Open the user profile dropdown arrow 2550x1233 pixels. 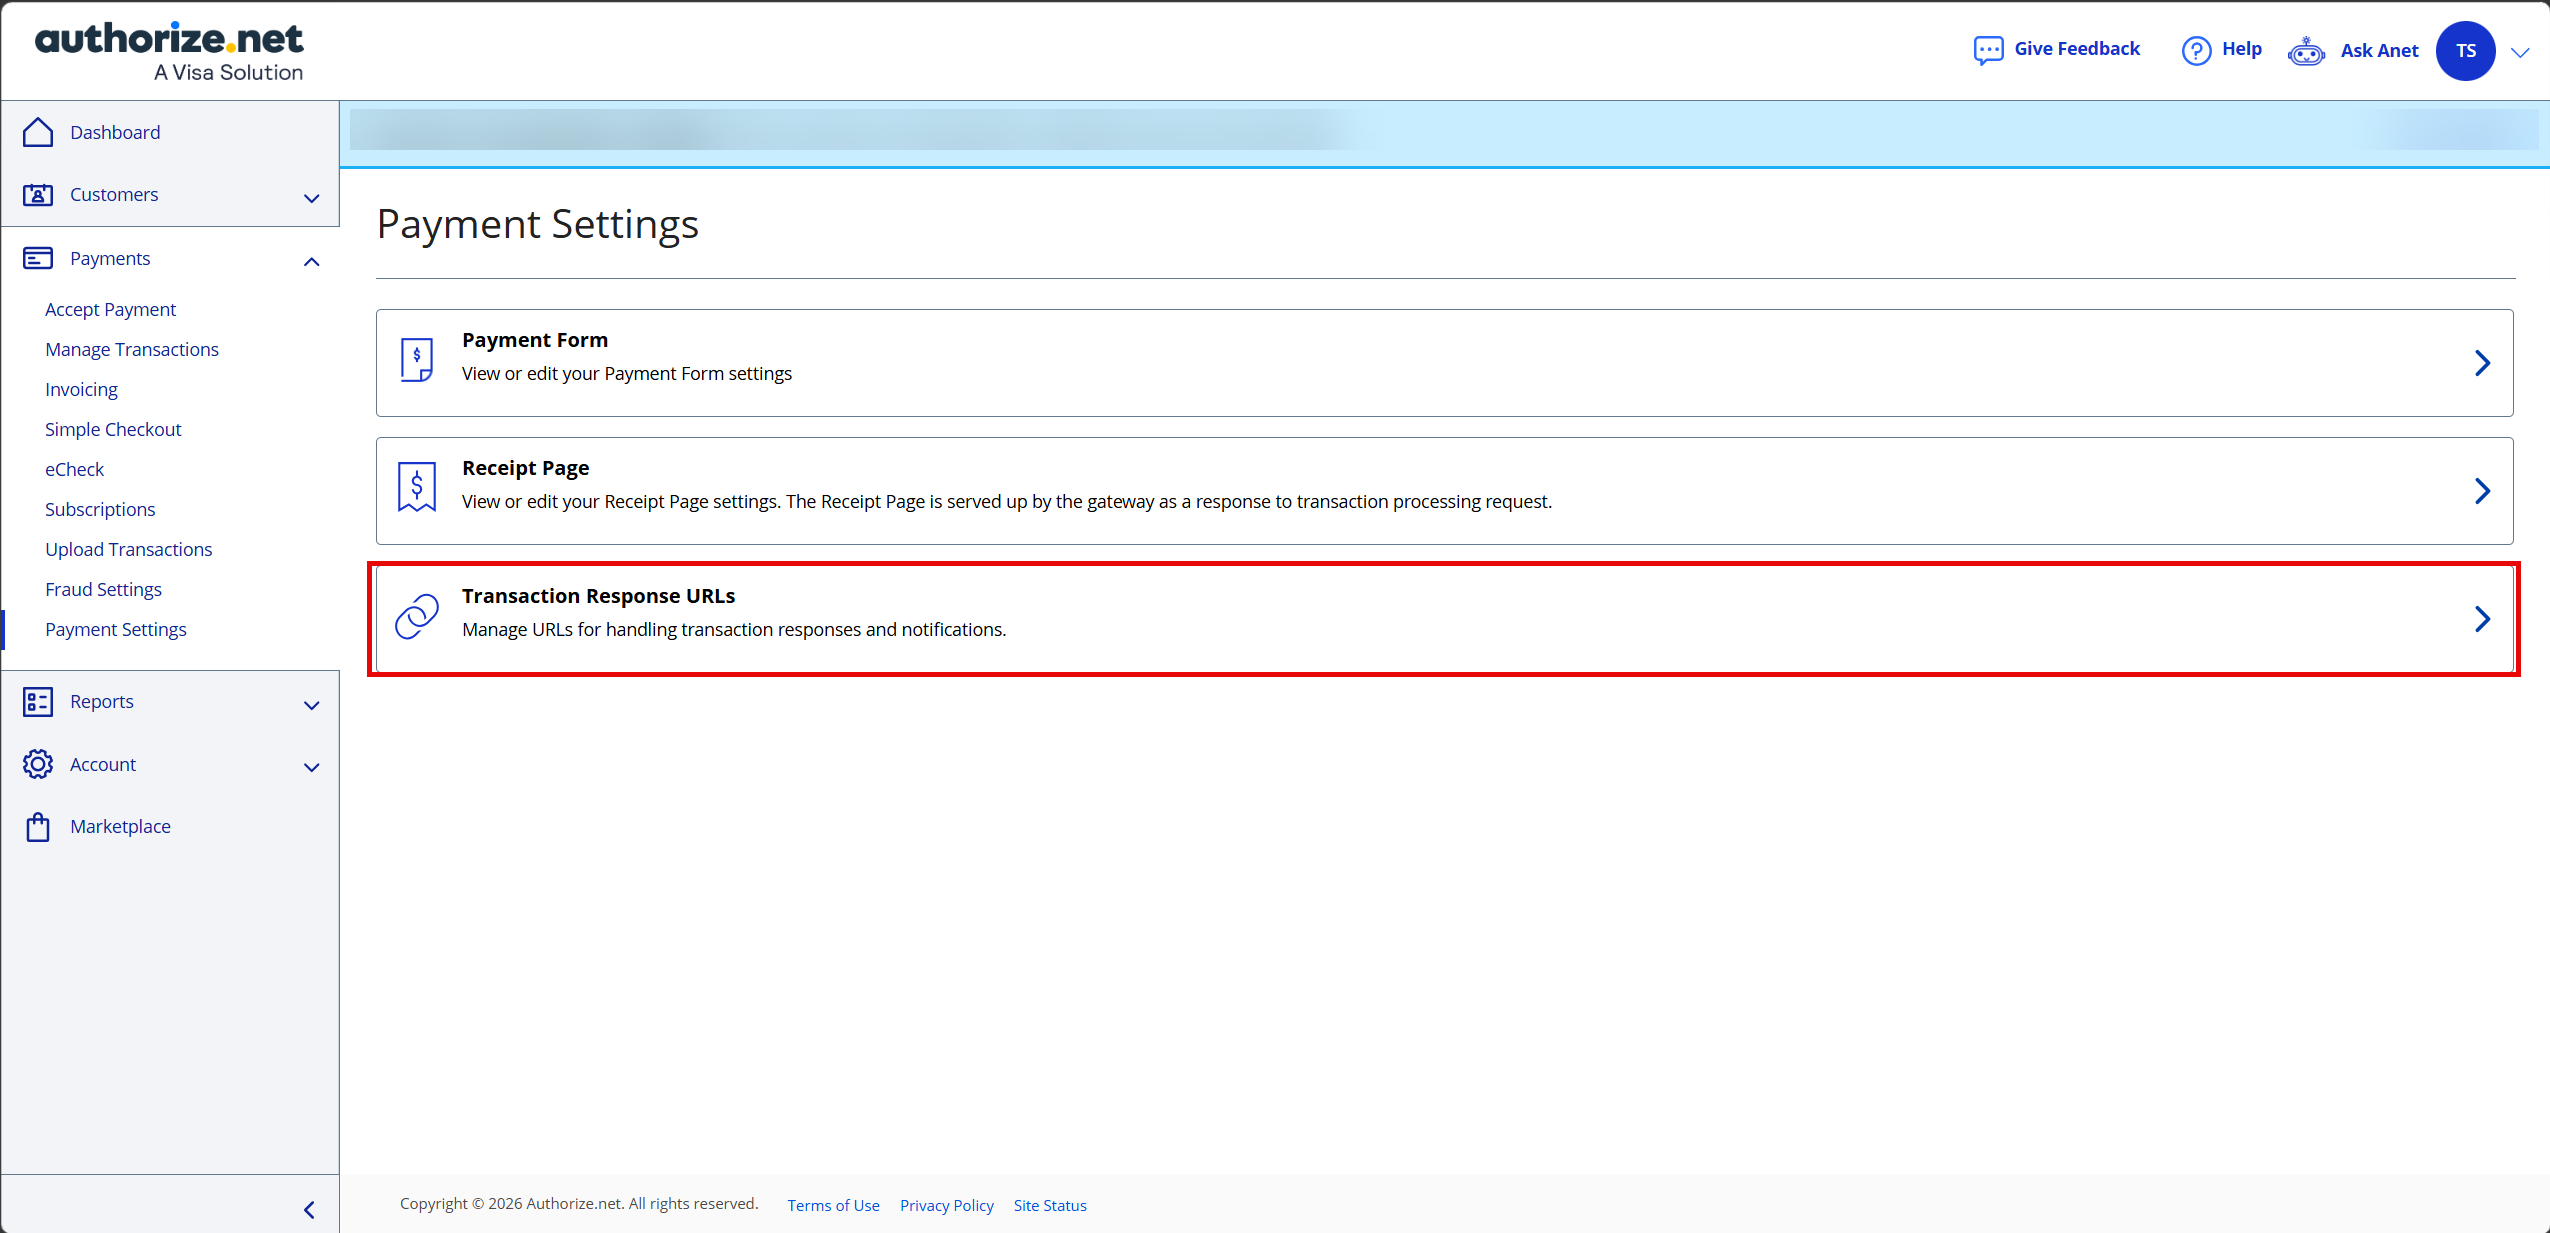[2520, 53]
